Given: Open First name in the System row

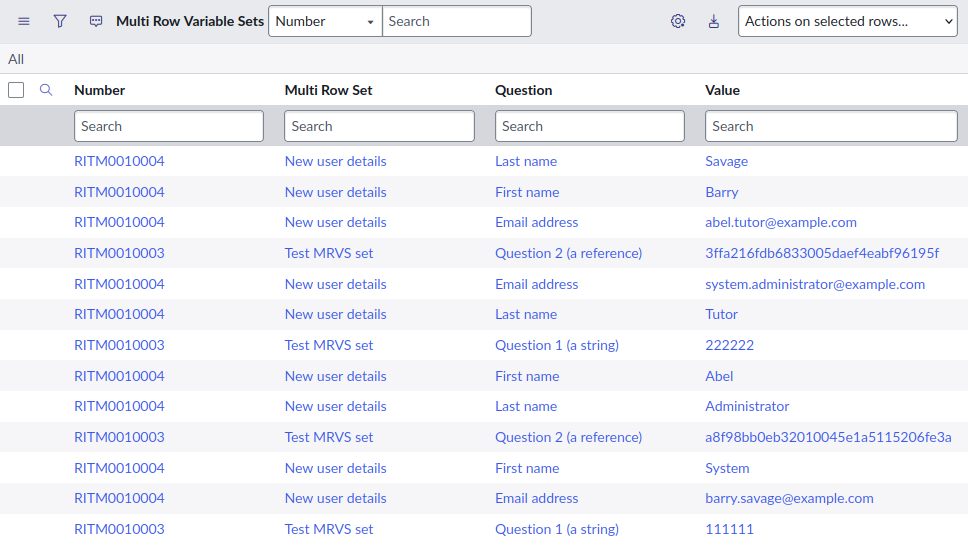Looking at the screenshot, I should click(527, 468).
